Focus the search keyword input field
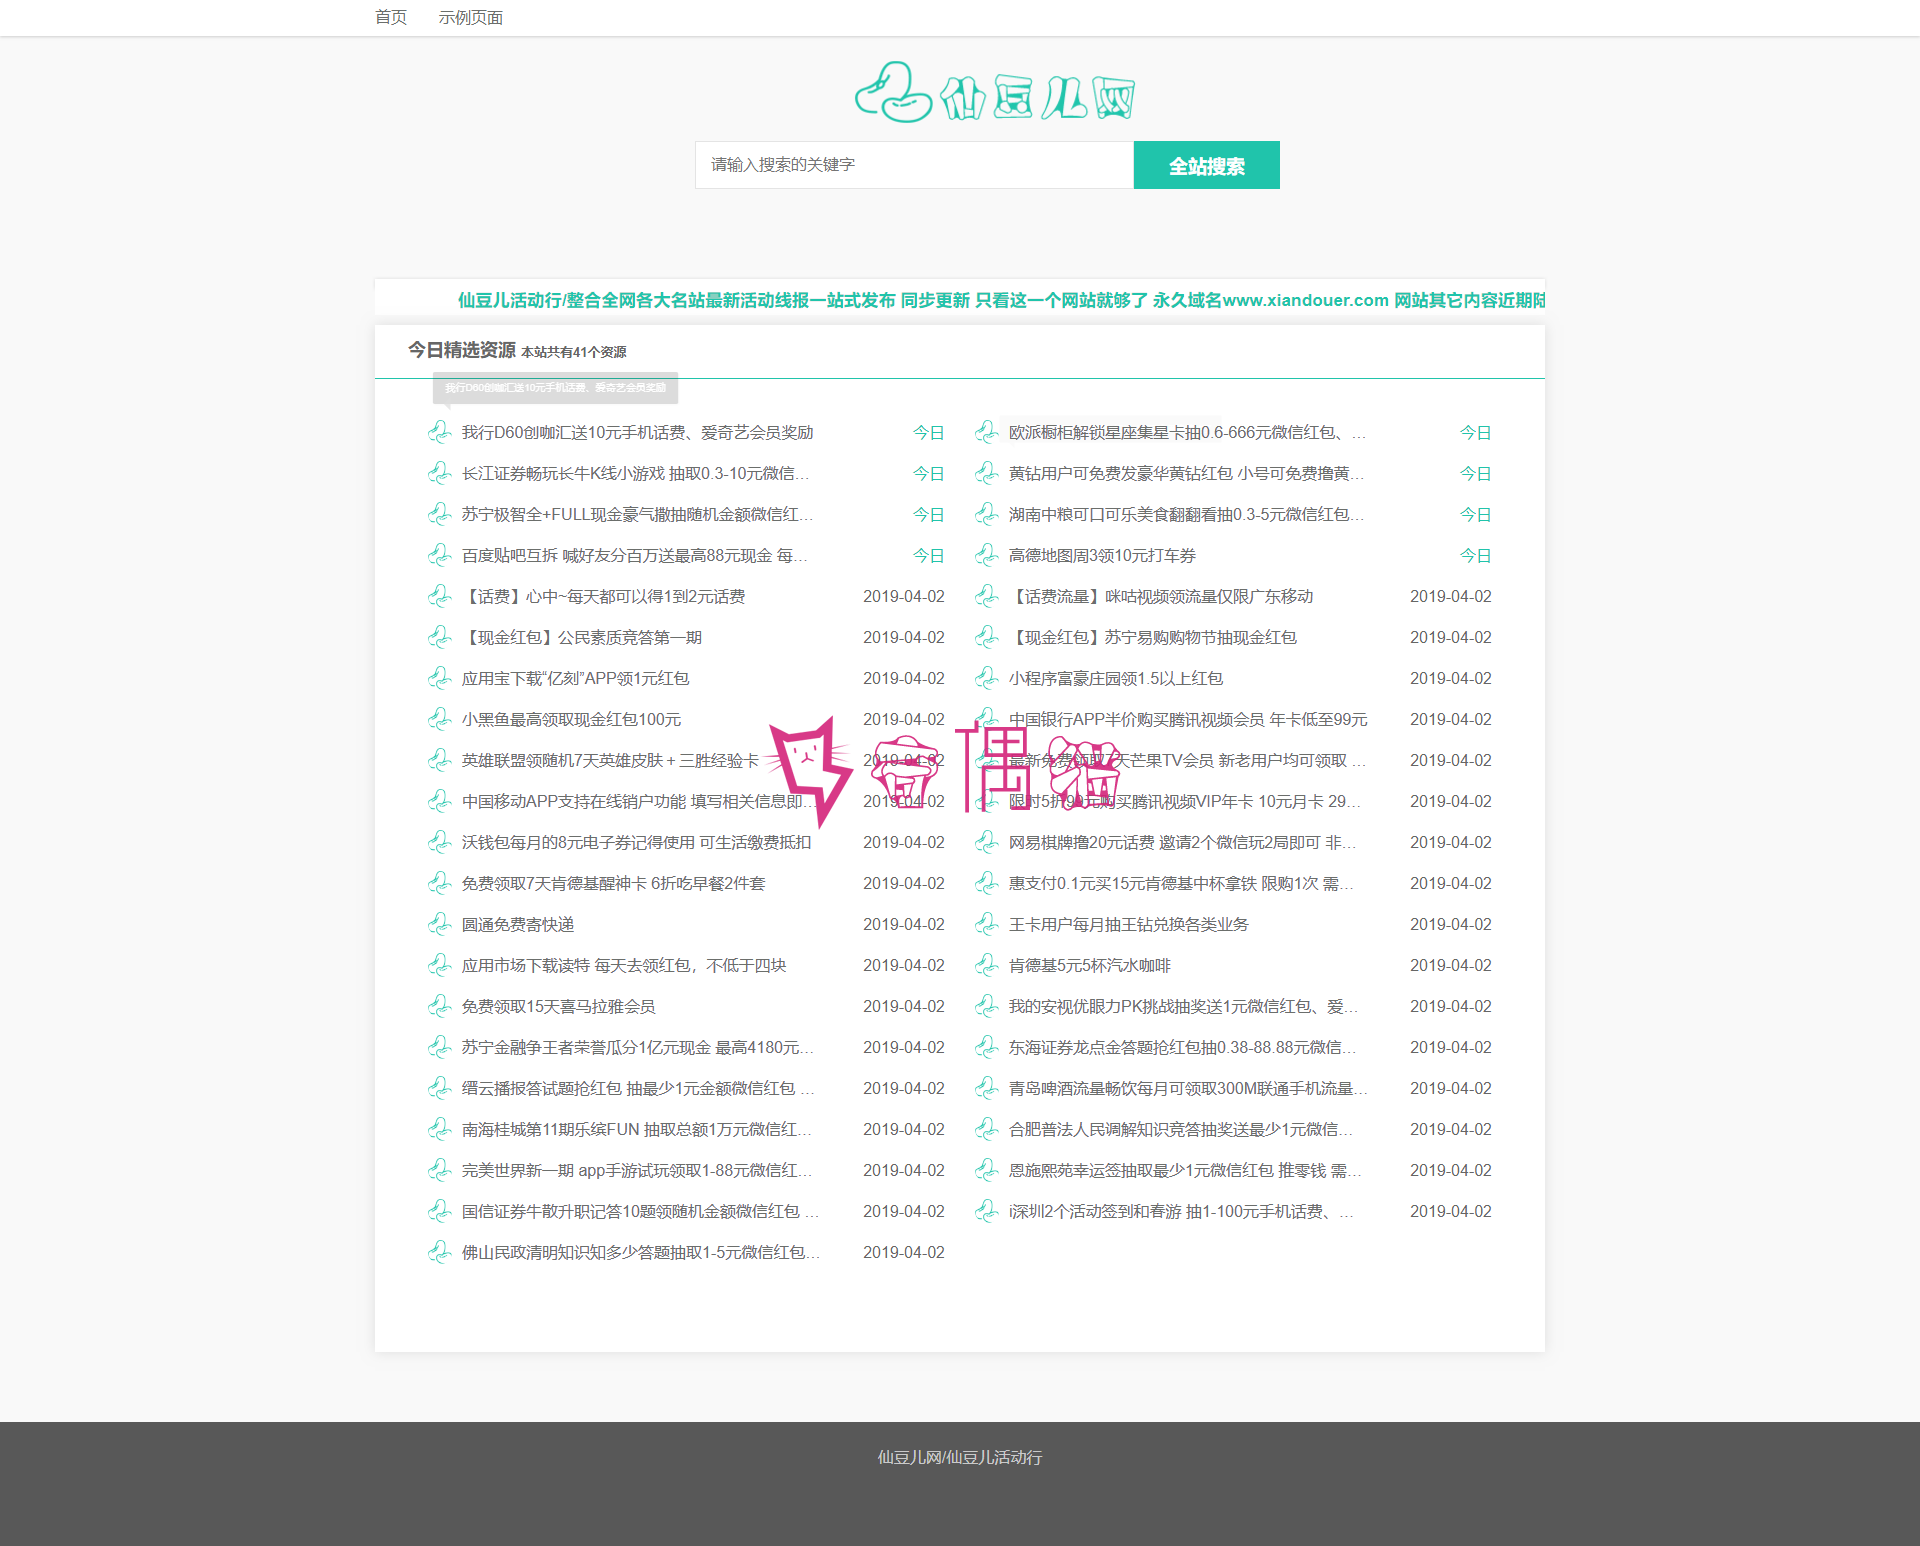 click(915, 165)
